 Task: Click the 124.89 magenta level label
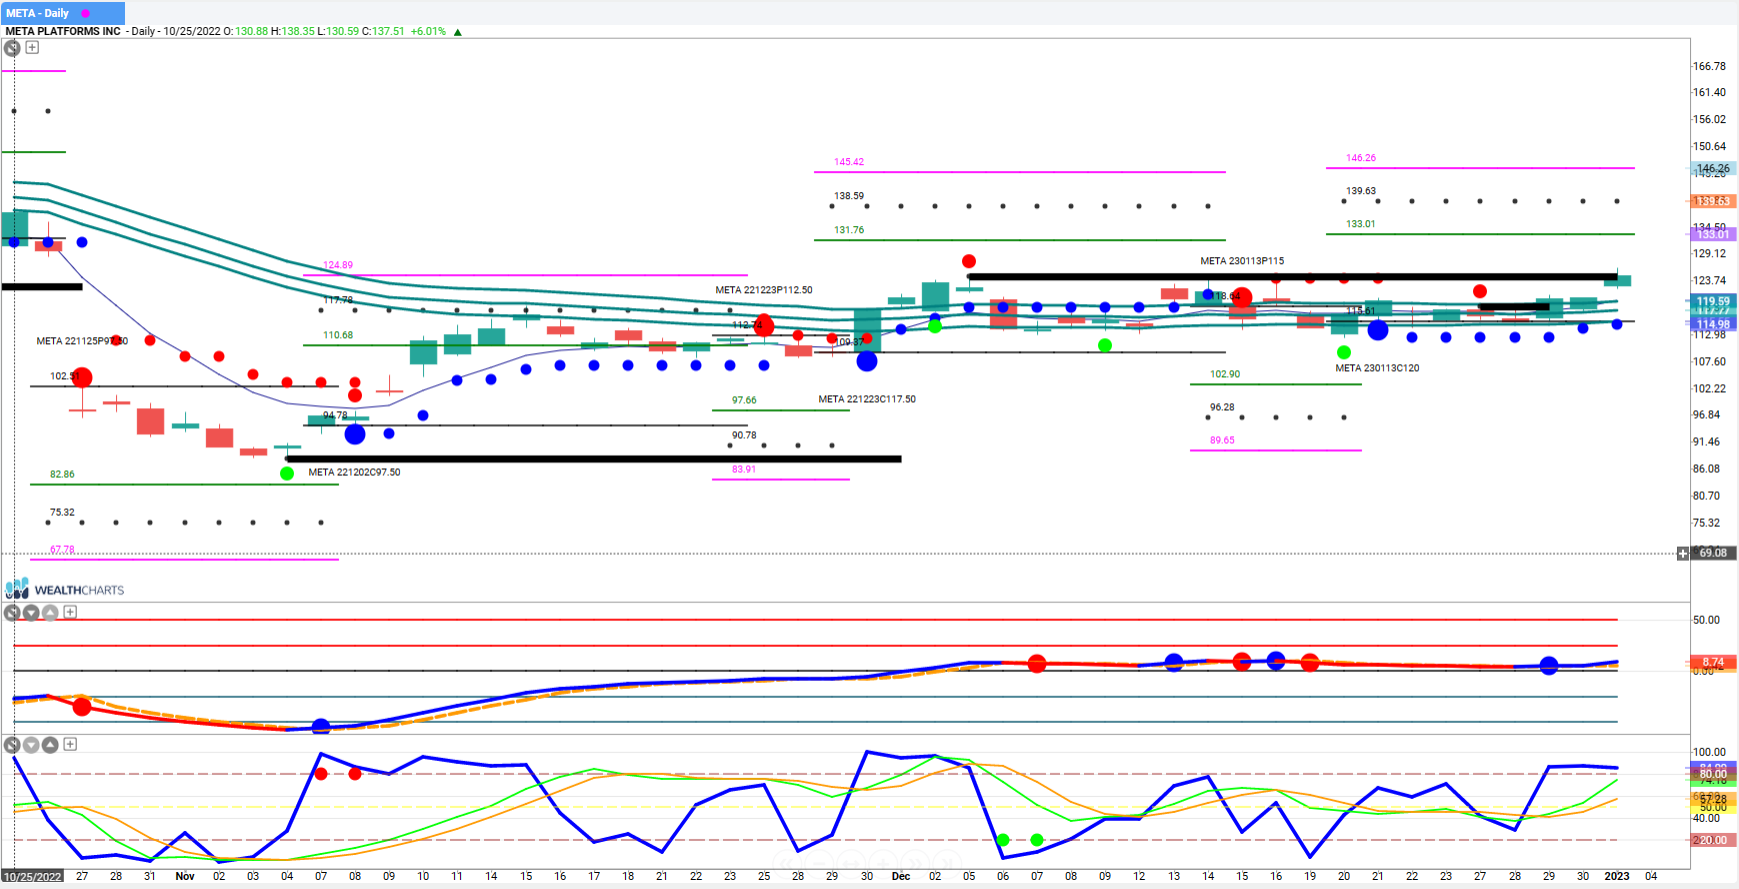338,265
